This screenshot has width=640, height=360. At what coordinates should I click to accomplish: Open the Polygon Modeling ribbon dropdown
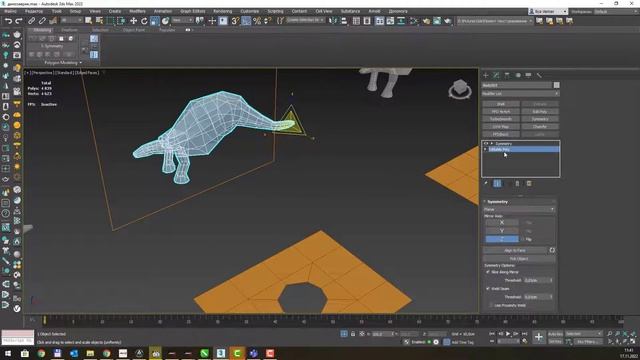pos(63,63)
